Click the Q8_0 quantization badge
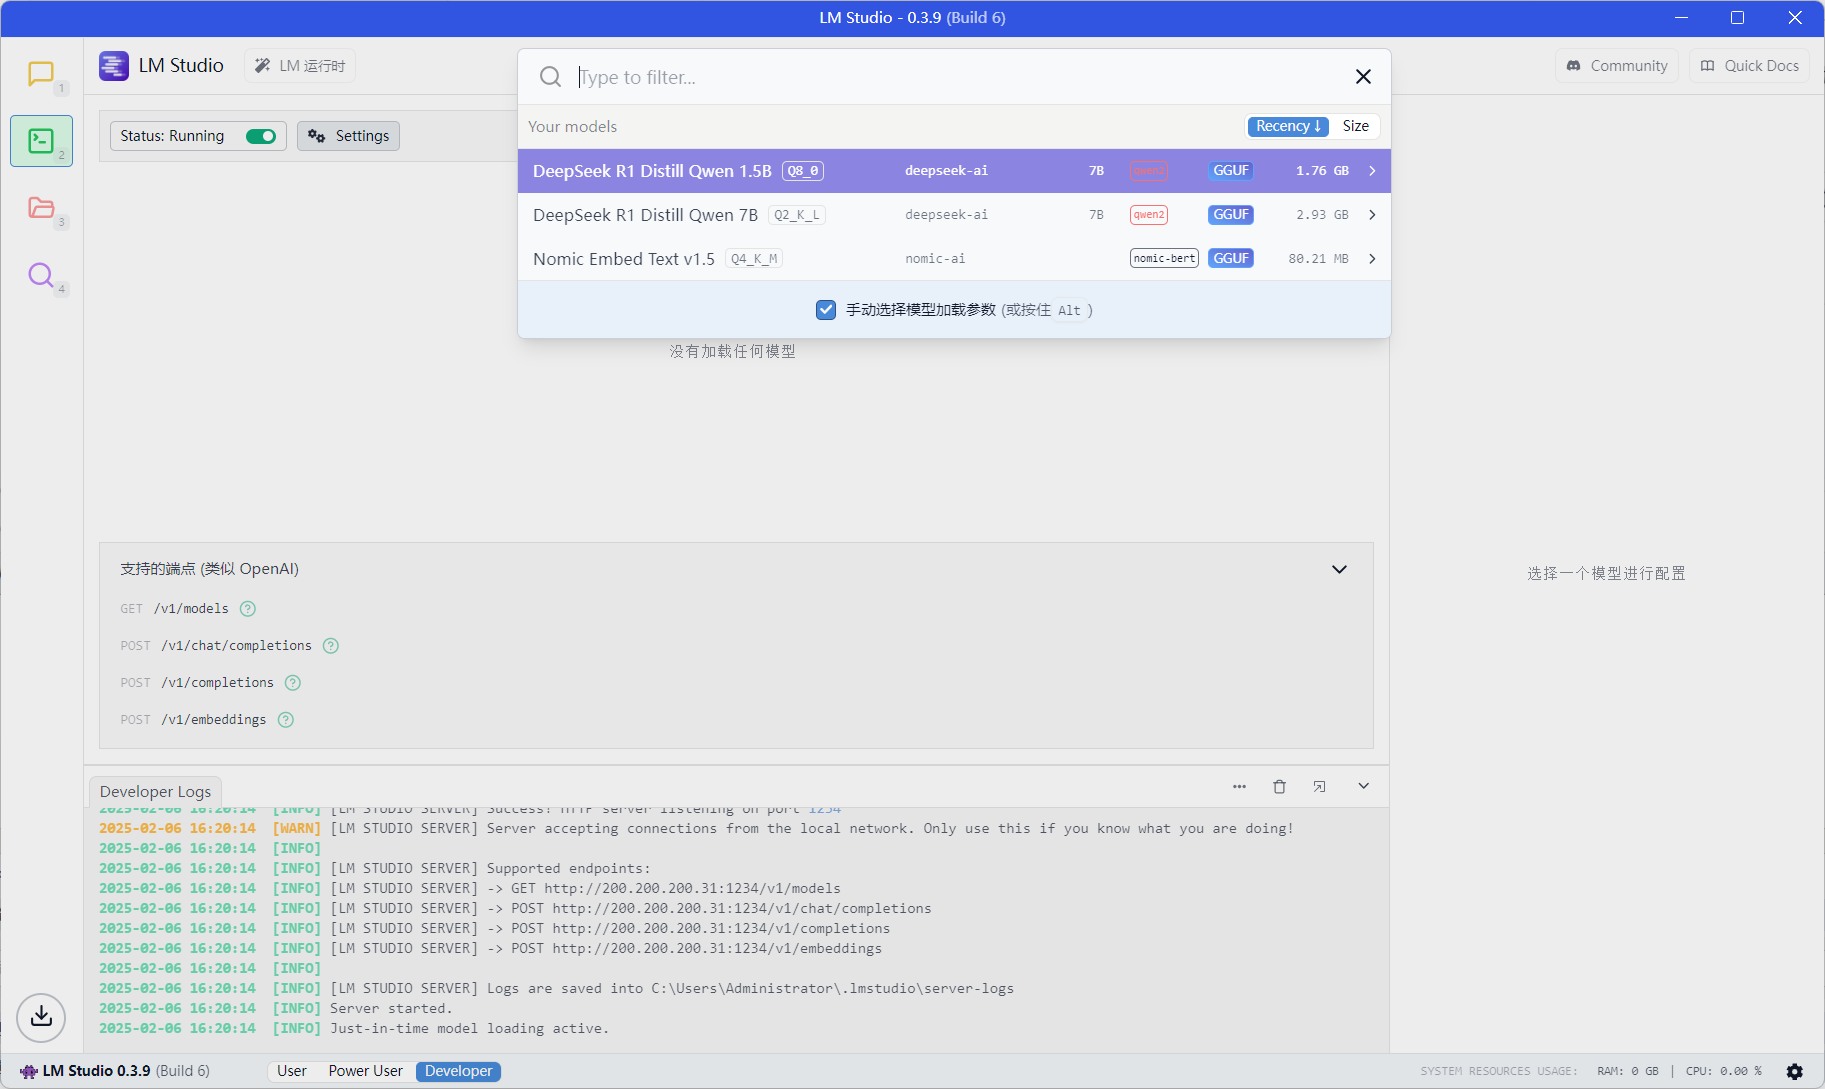 click(x=803, y=171)
